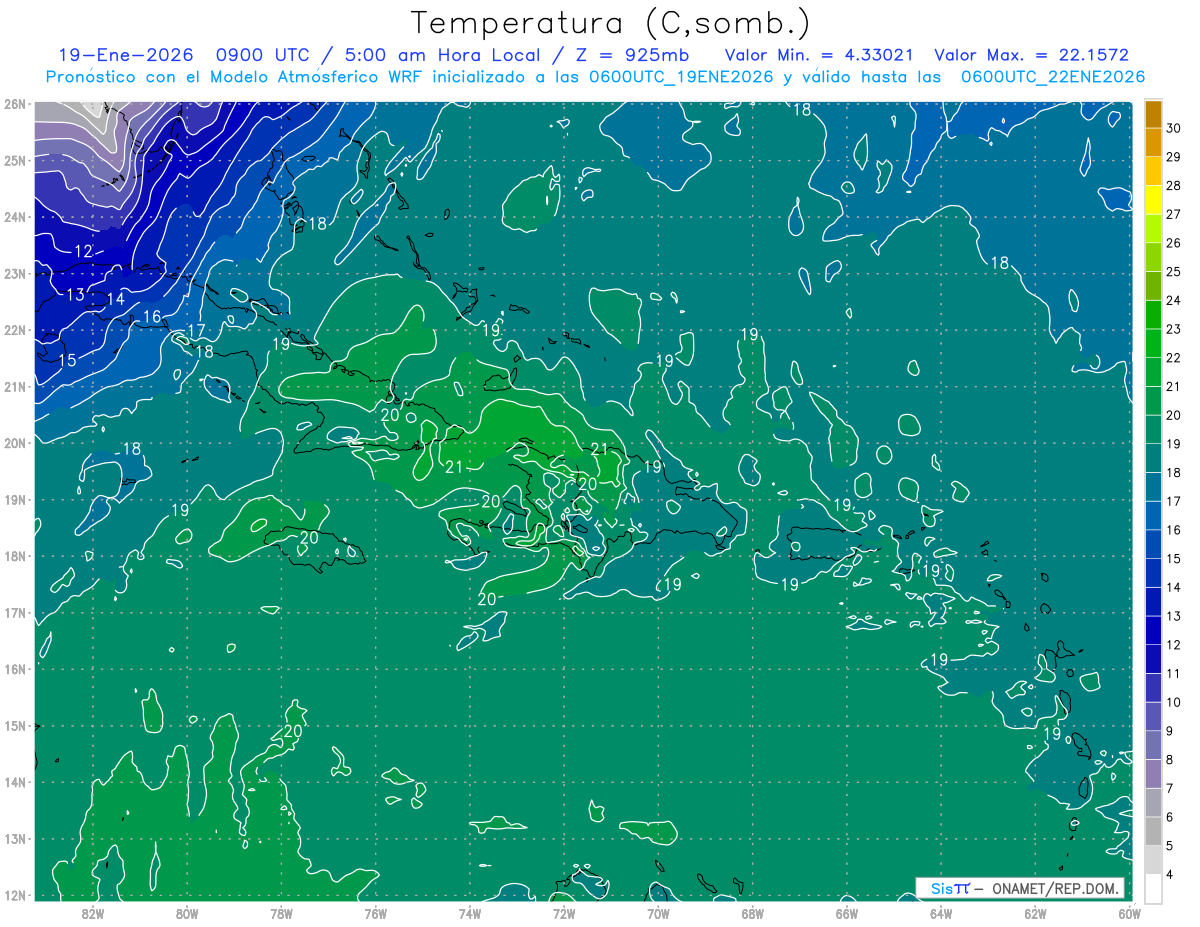
Task: Click the '18N' latitude axis label
Action: [14, 556]
